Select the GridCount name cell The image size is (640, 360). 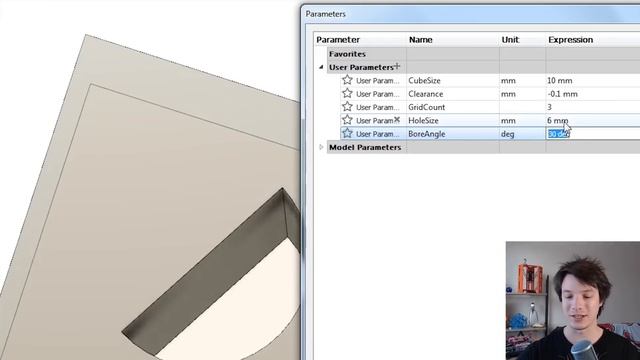[x=453, y=107]
